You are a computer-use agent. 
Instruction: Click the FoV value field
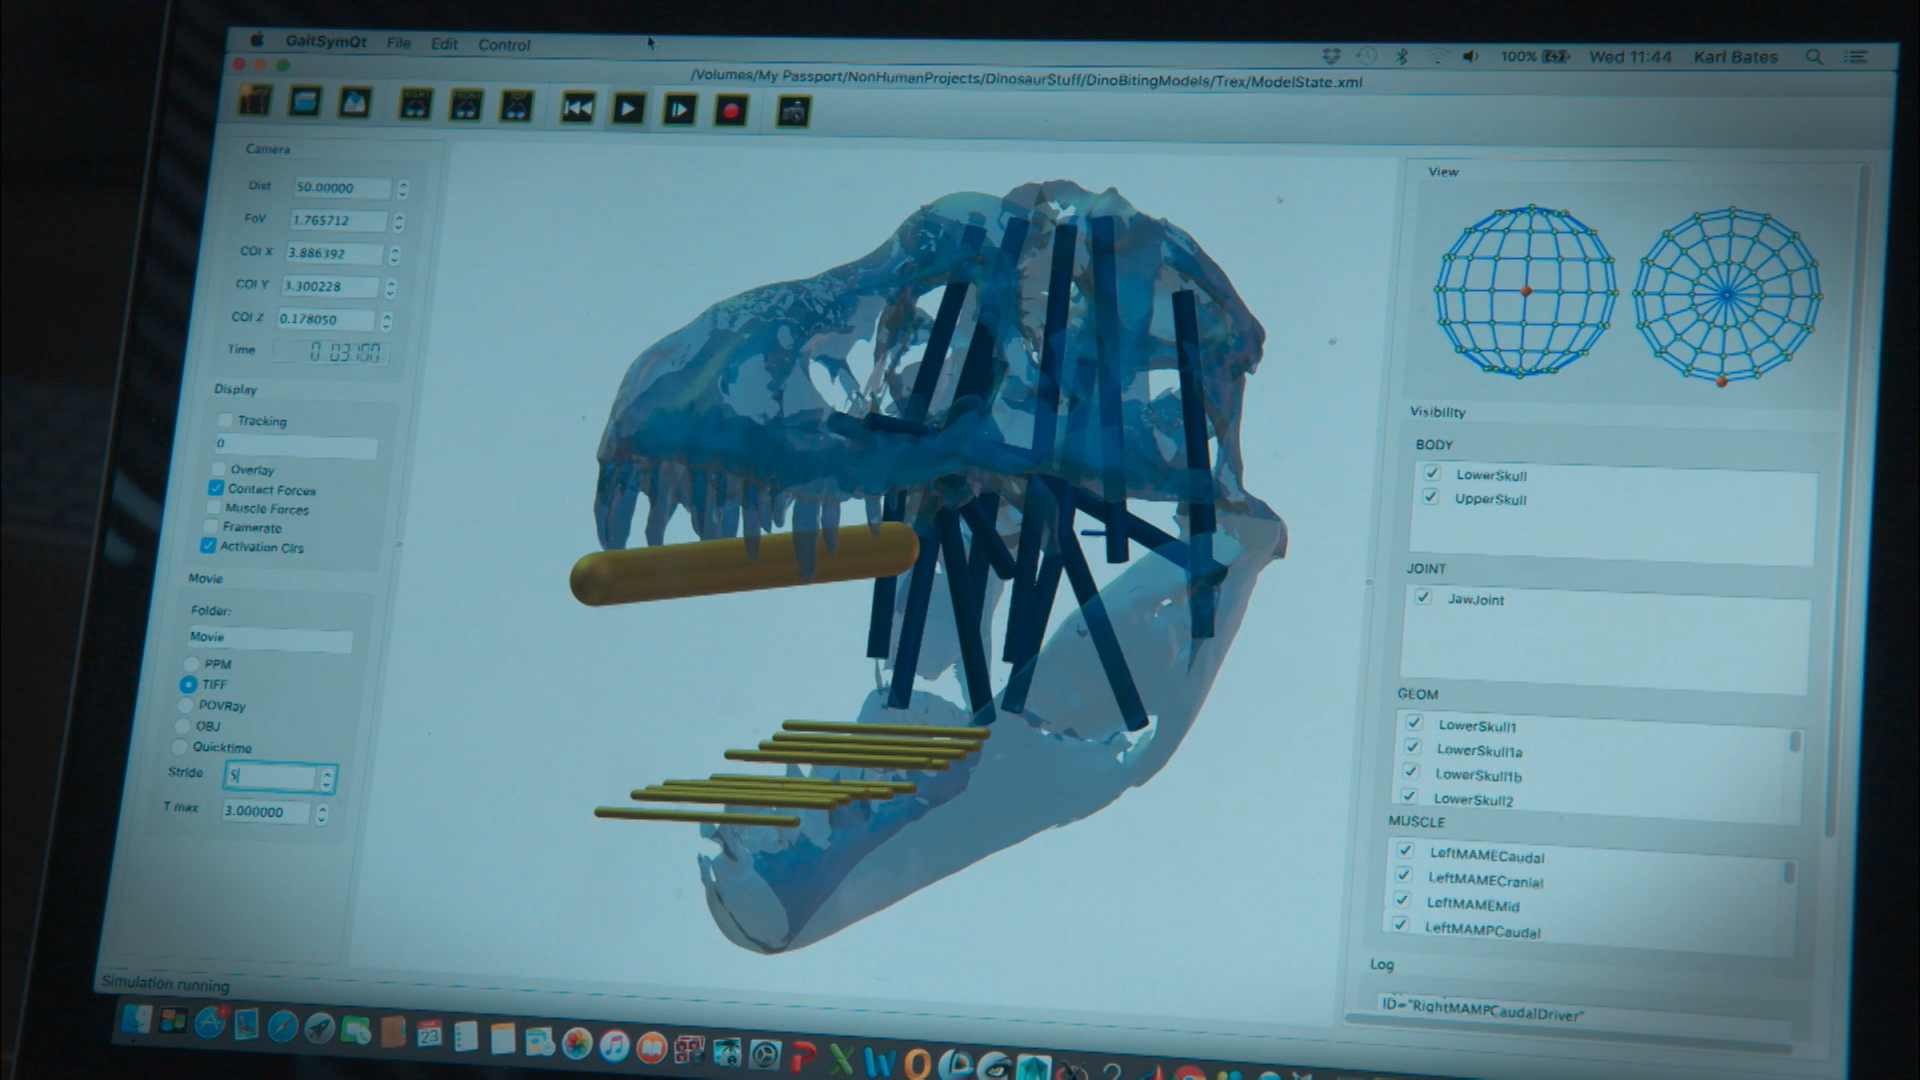point(338,221)
